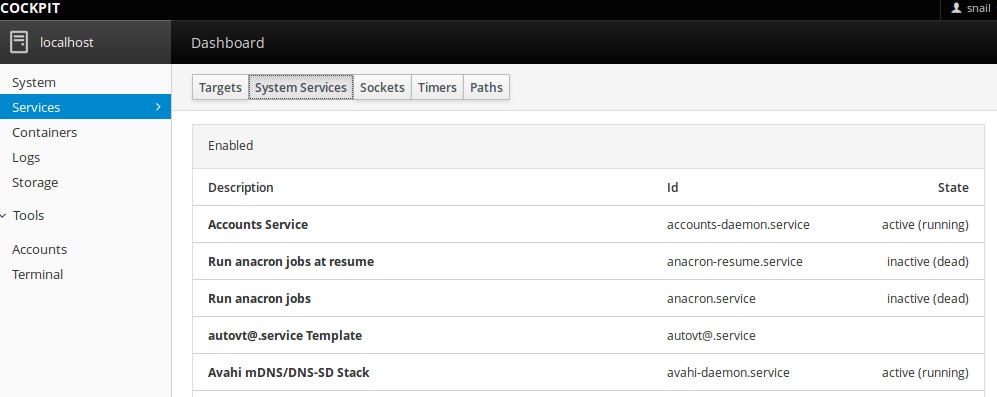Click the user icon beside snail

(956, 8)
